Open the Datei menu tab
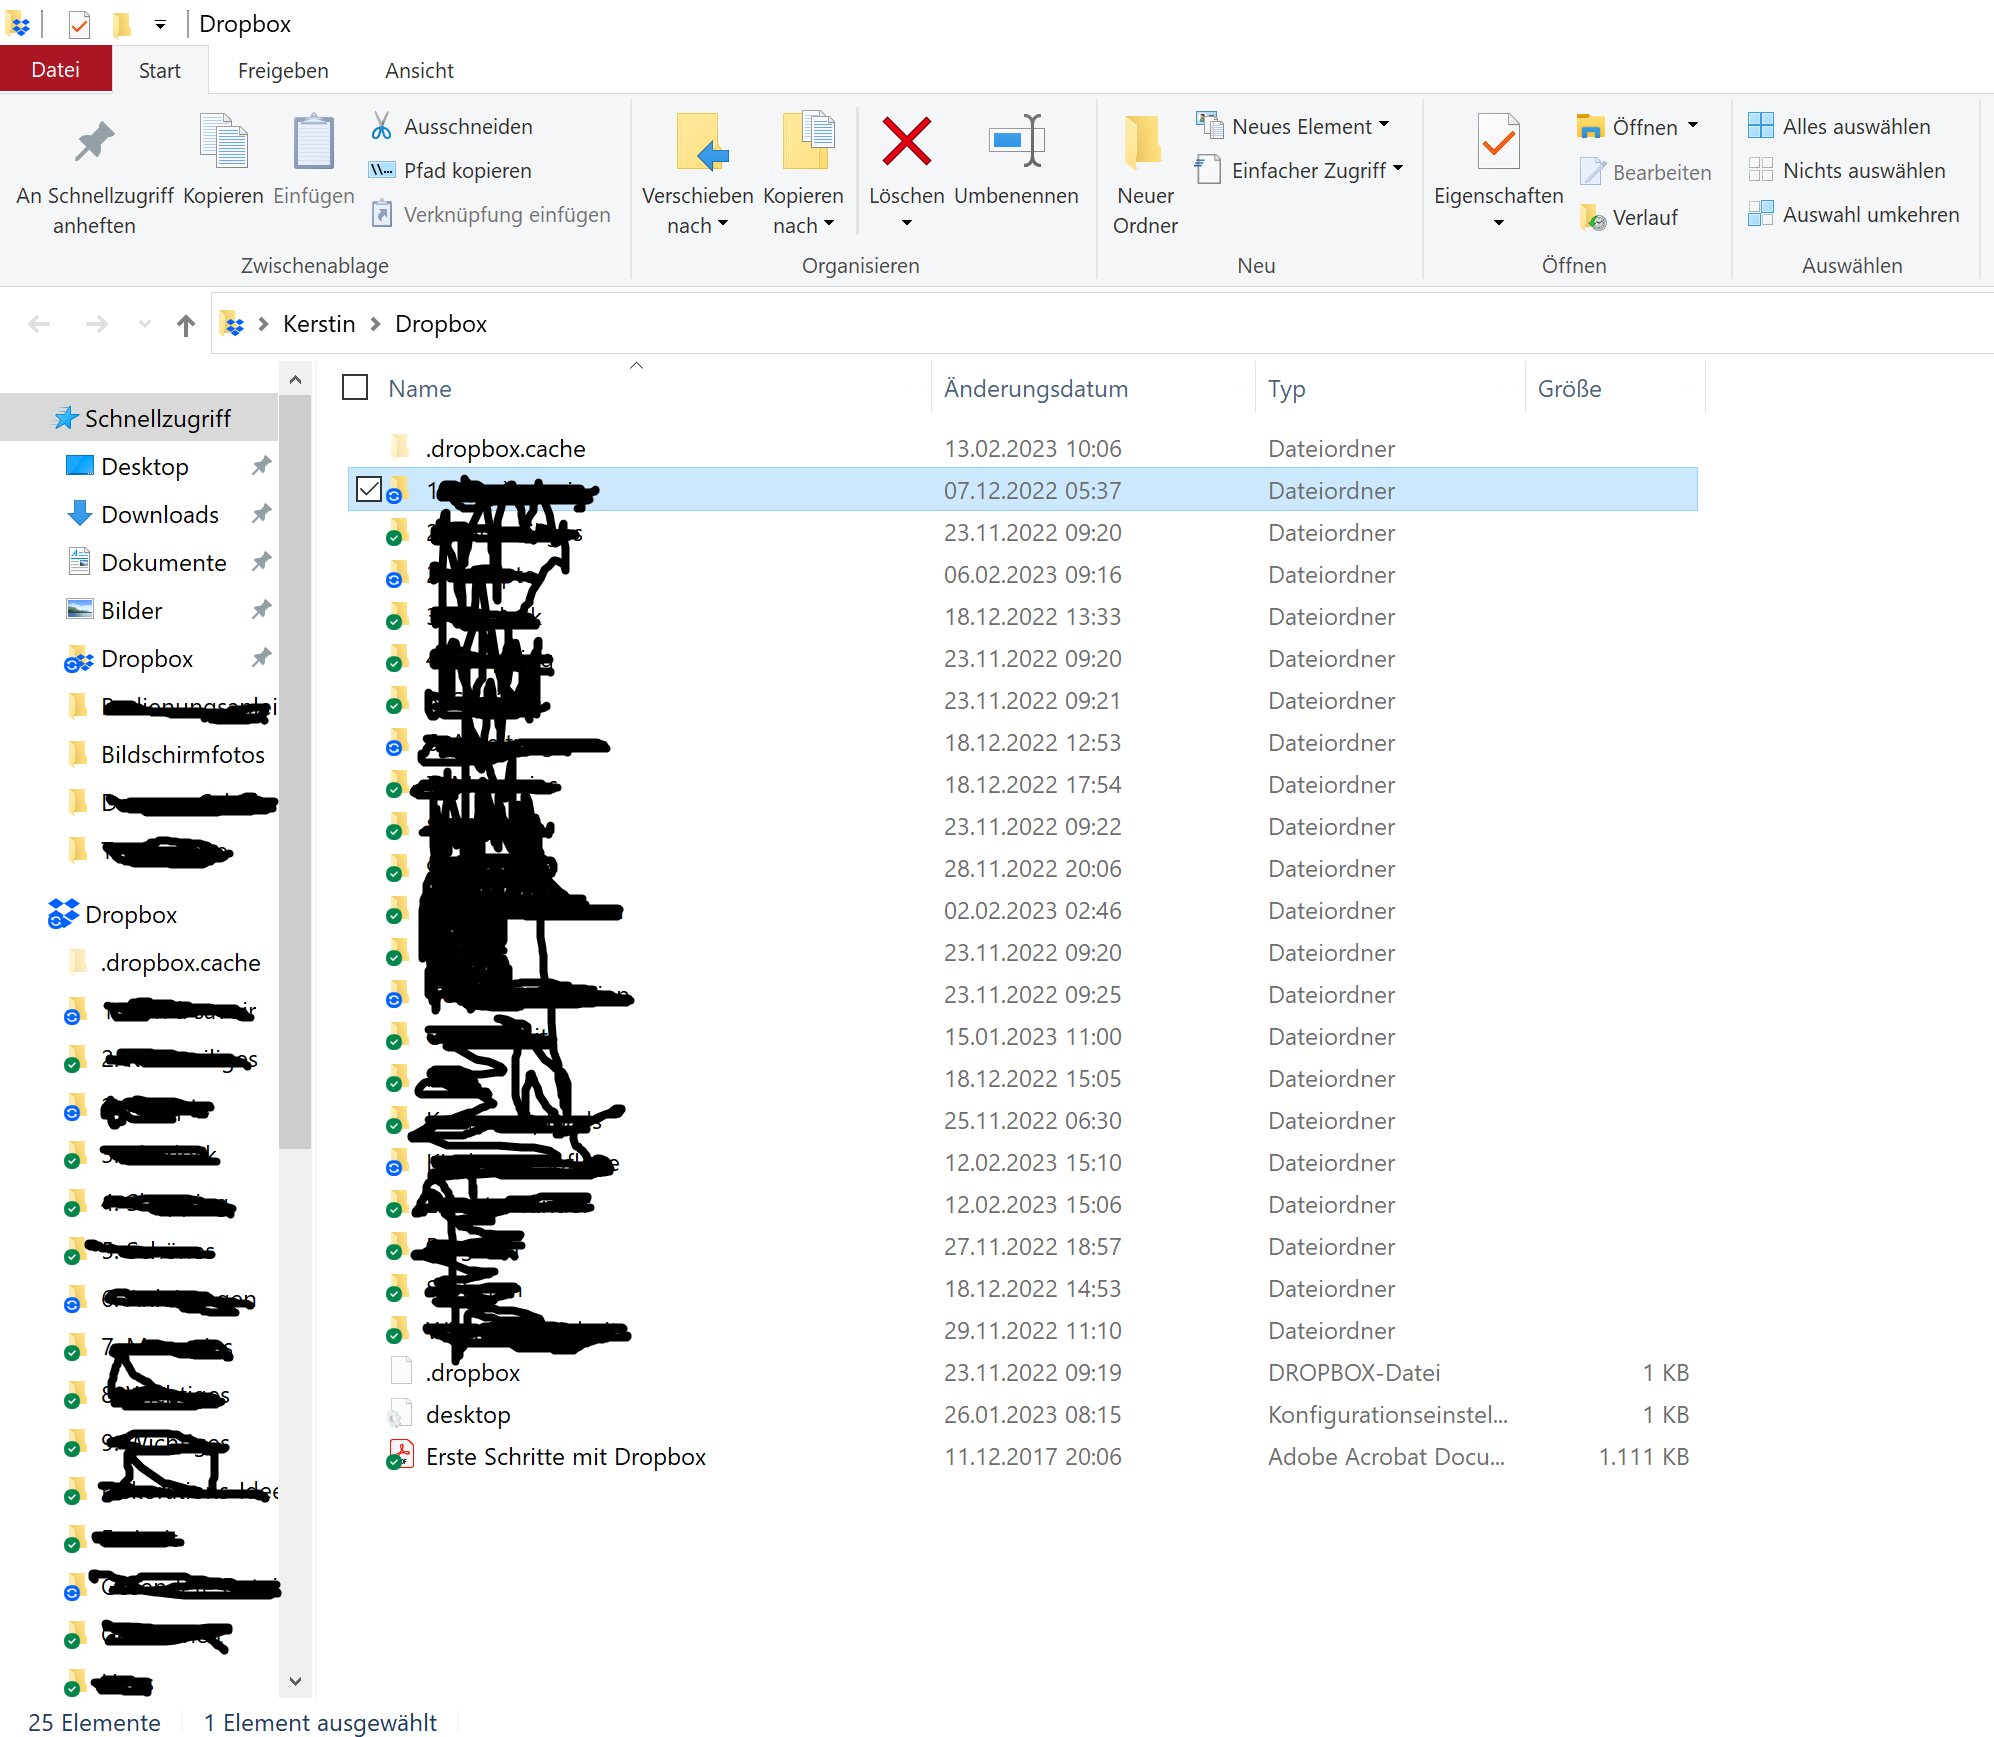1994x1737 pixels. (x=56, y=70)
